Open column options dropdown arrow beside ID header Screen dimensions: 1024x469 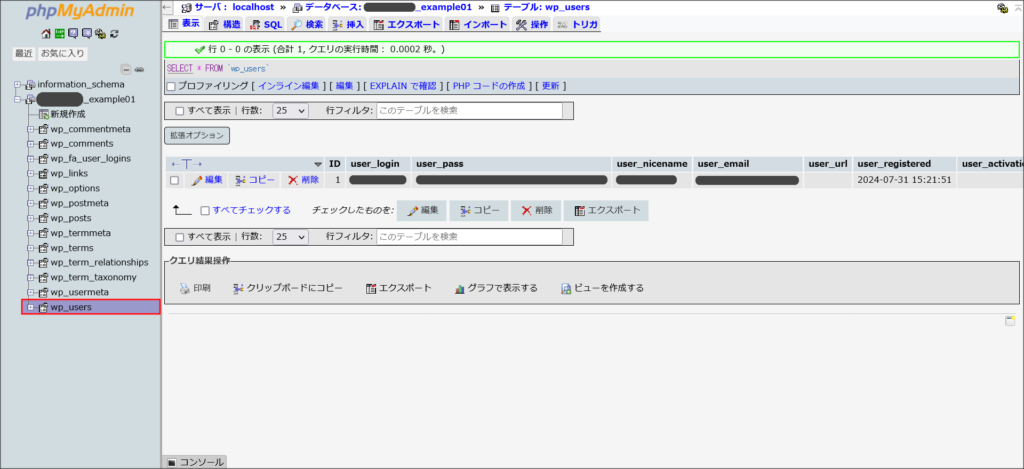pos(318,164)
